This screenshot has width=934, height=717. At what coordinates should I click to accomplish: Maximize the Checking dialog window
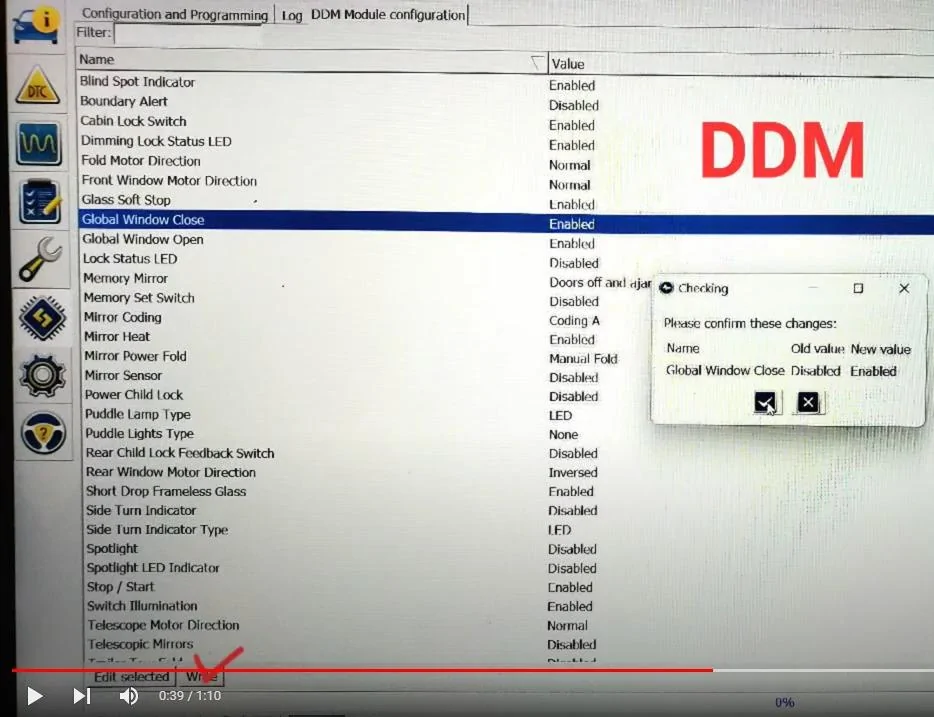858,288
